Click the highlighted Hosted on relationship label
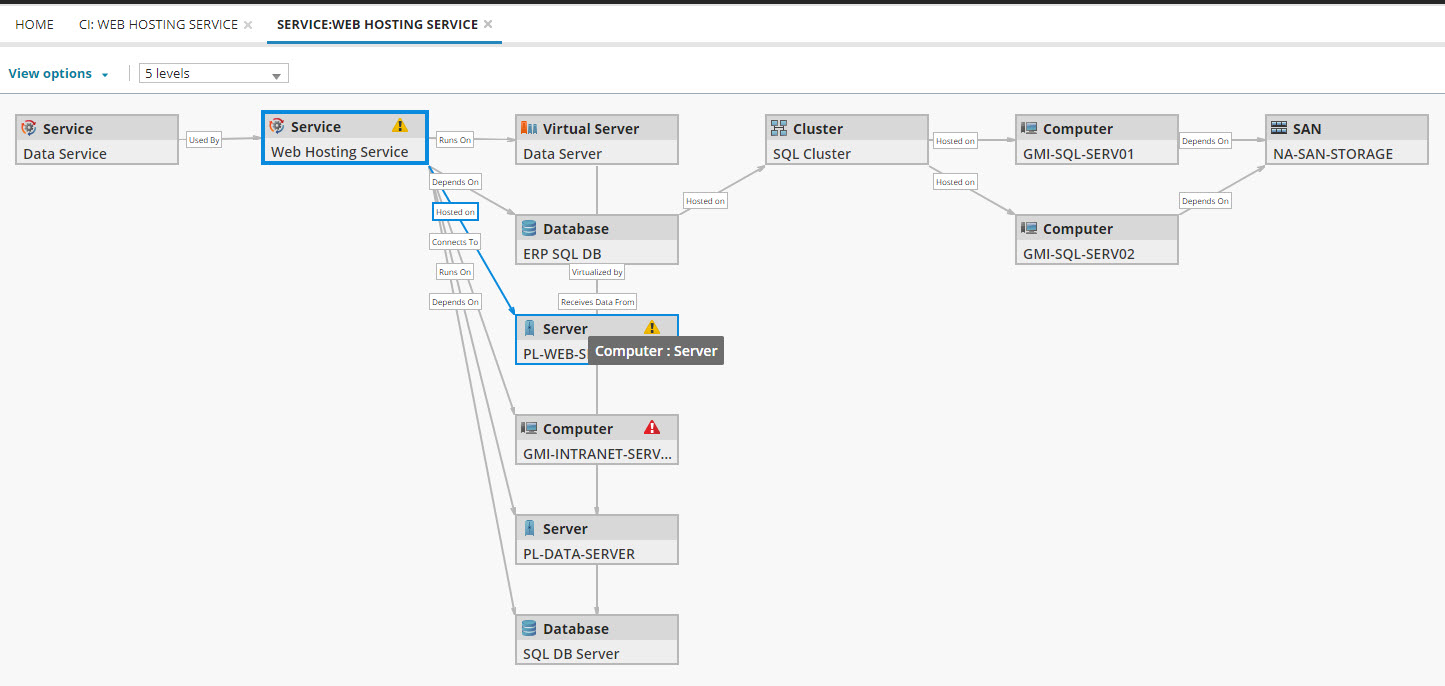This screenshot has width=1445, height=686. pos(455,212)
